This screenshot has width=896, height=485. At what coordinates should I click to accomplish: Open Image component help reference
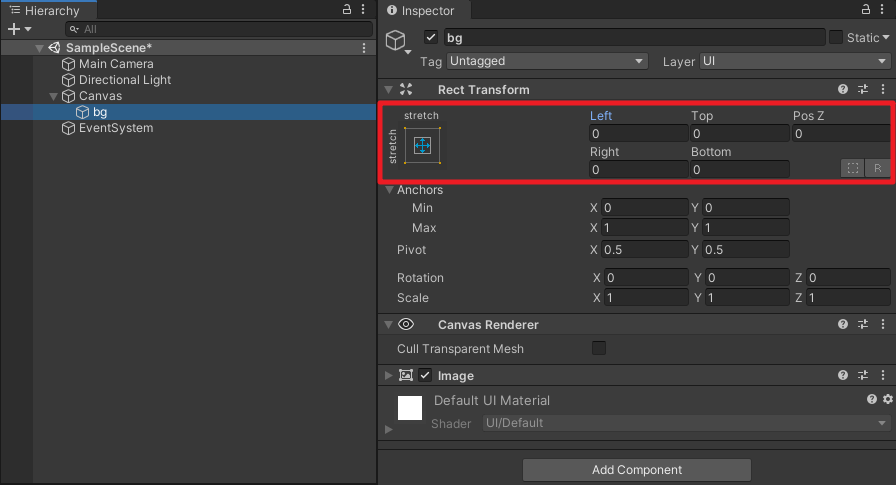843,375
